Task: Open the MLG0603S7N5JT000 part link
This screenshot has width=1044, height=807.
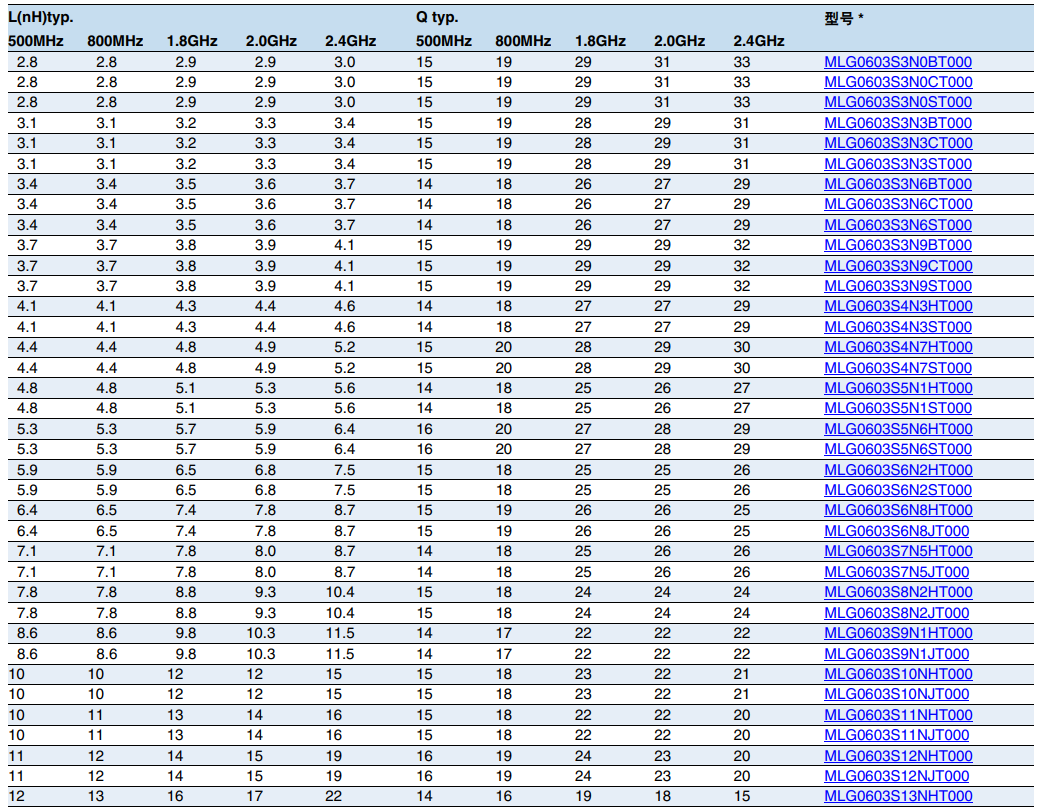Action: 896,571
